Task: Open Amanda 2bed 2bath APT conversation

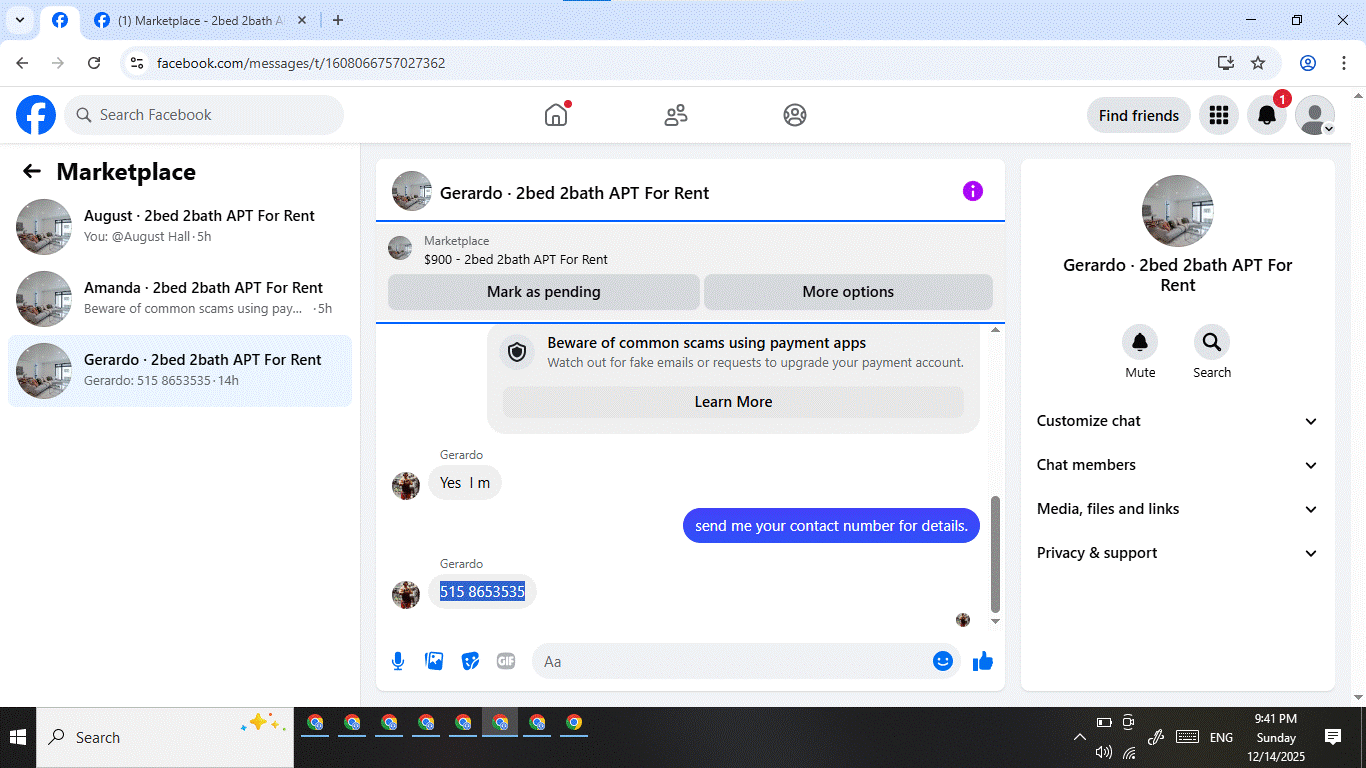Action: click(180, 299)
